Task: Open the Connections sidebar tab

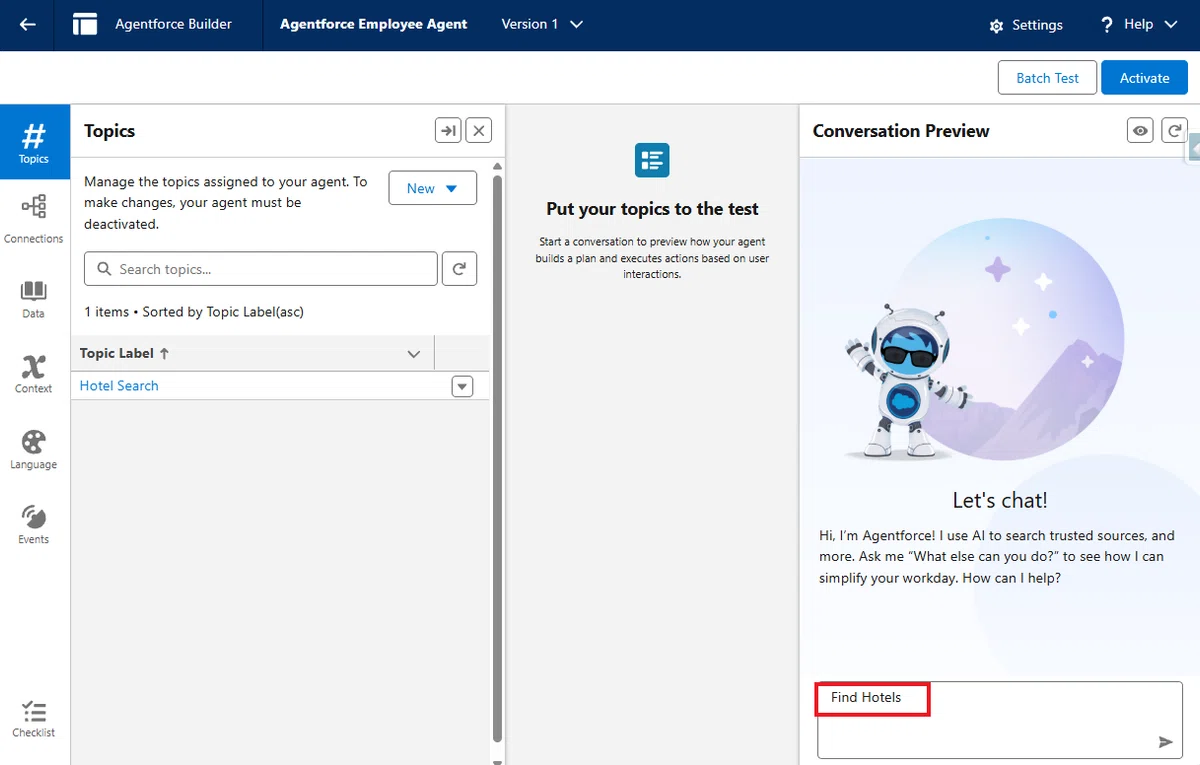Action: point(34,219)
